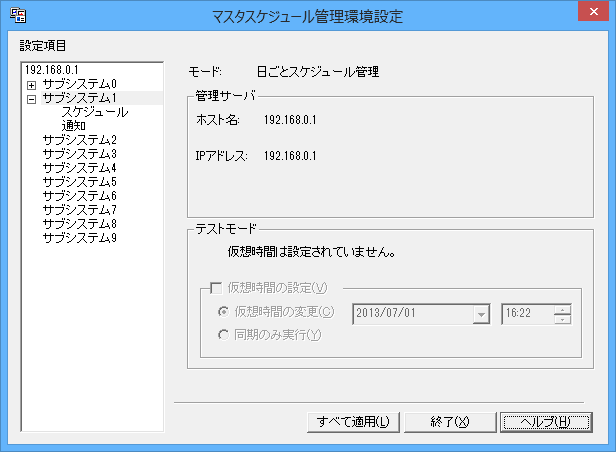
Task: Enable 仮想時間の設定(V) checkbox
Action: click(216, 288)
